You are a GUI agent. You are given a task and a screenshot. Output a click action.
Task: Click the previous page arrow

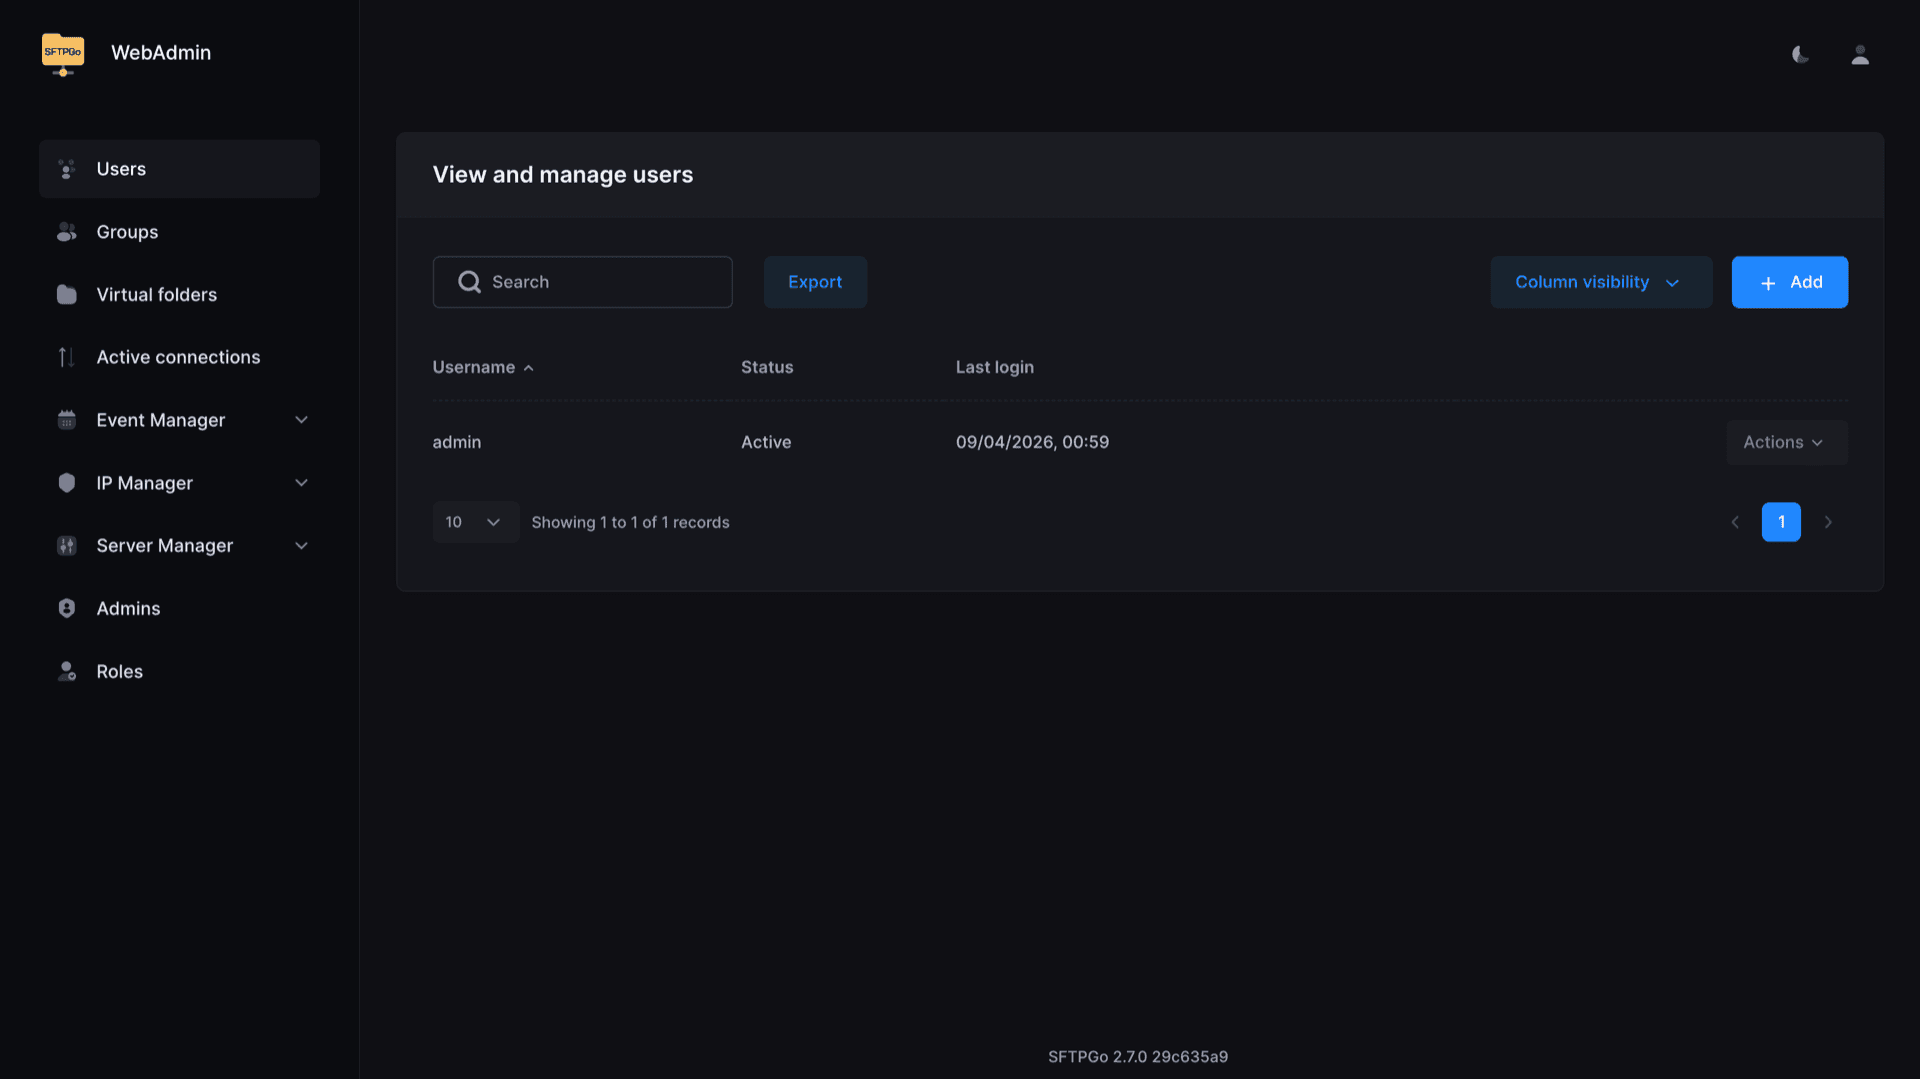1735,522
